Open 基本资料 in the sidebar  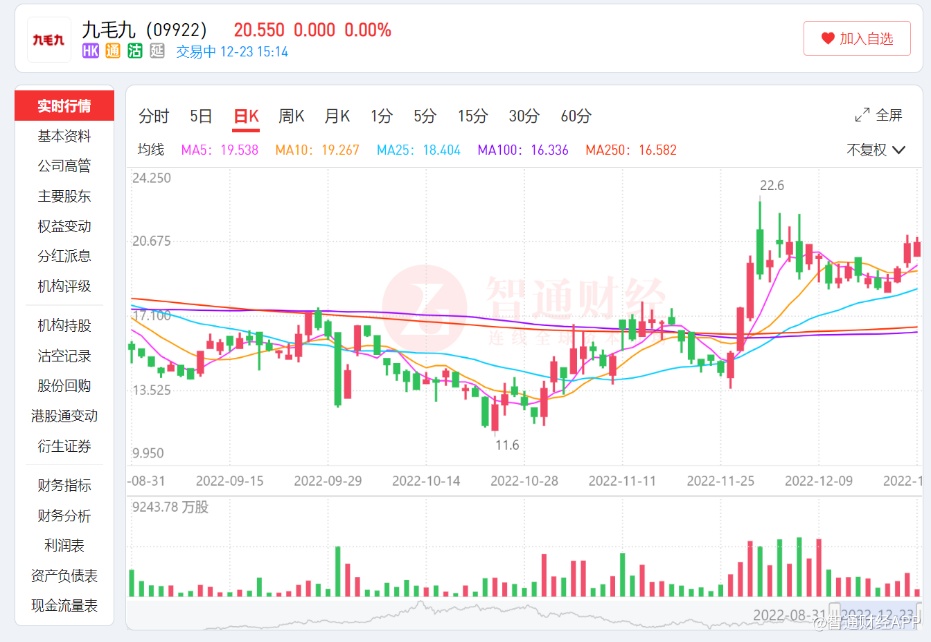point(64,136)
